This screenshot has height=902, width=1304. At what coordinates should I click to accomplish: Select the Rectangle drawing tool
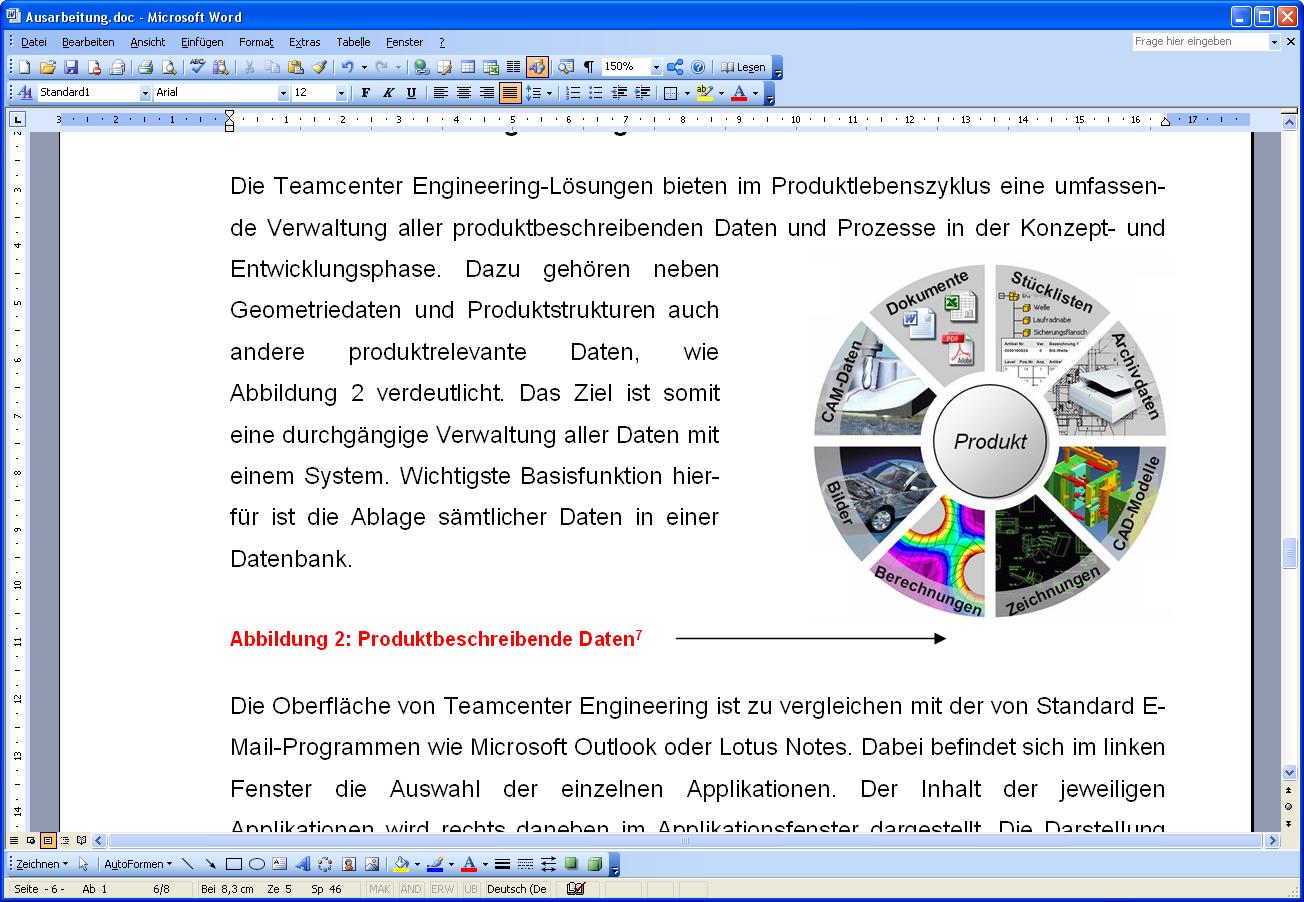(x=234, y=864)
